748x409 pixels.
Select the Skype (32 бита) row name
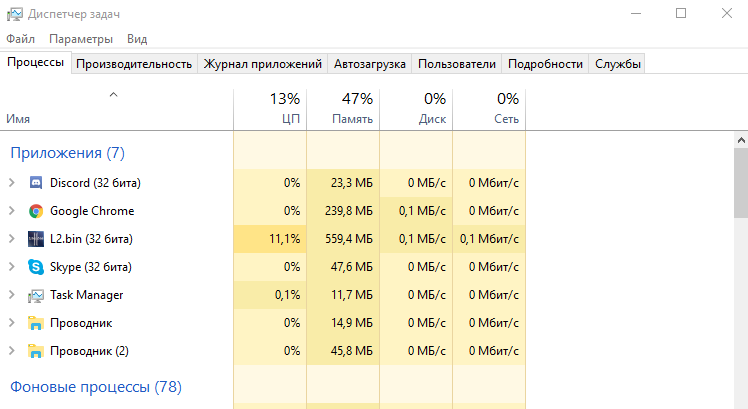point(91,267)
